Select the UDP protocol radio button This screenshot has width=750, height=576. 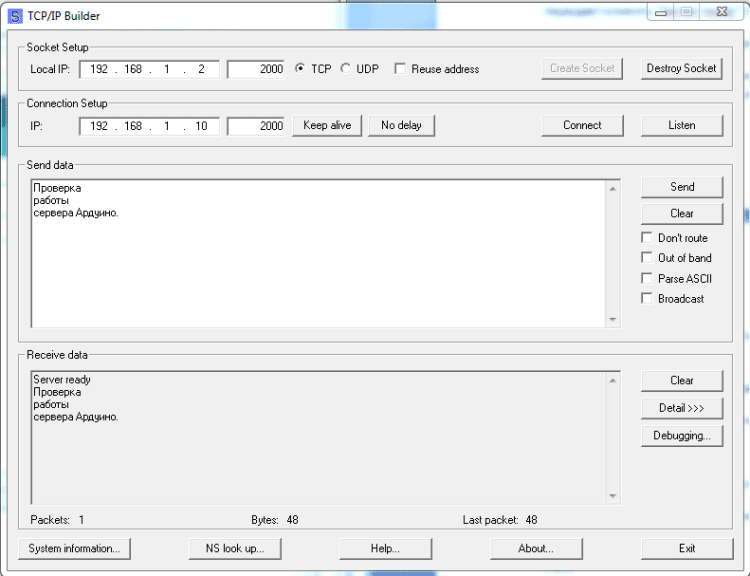[x=345, y=68]
